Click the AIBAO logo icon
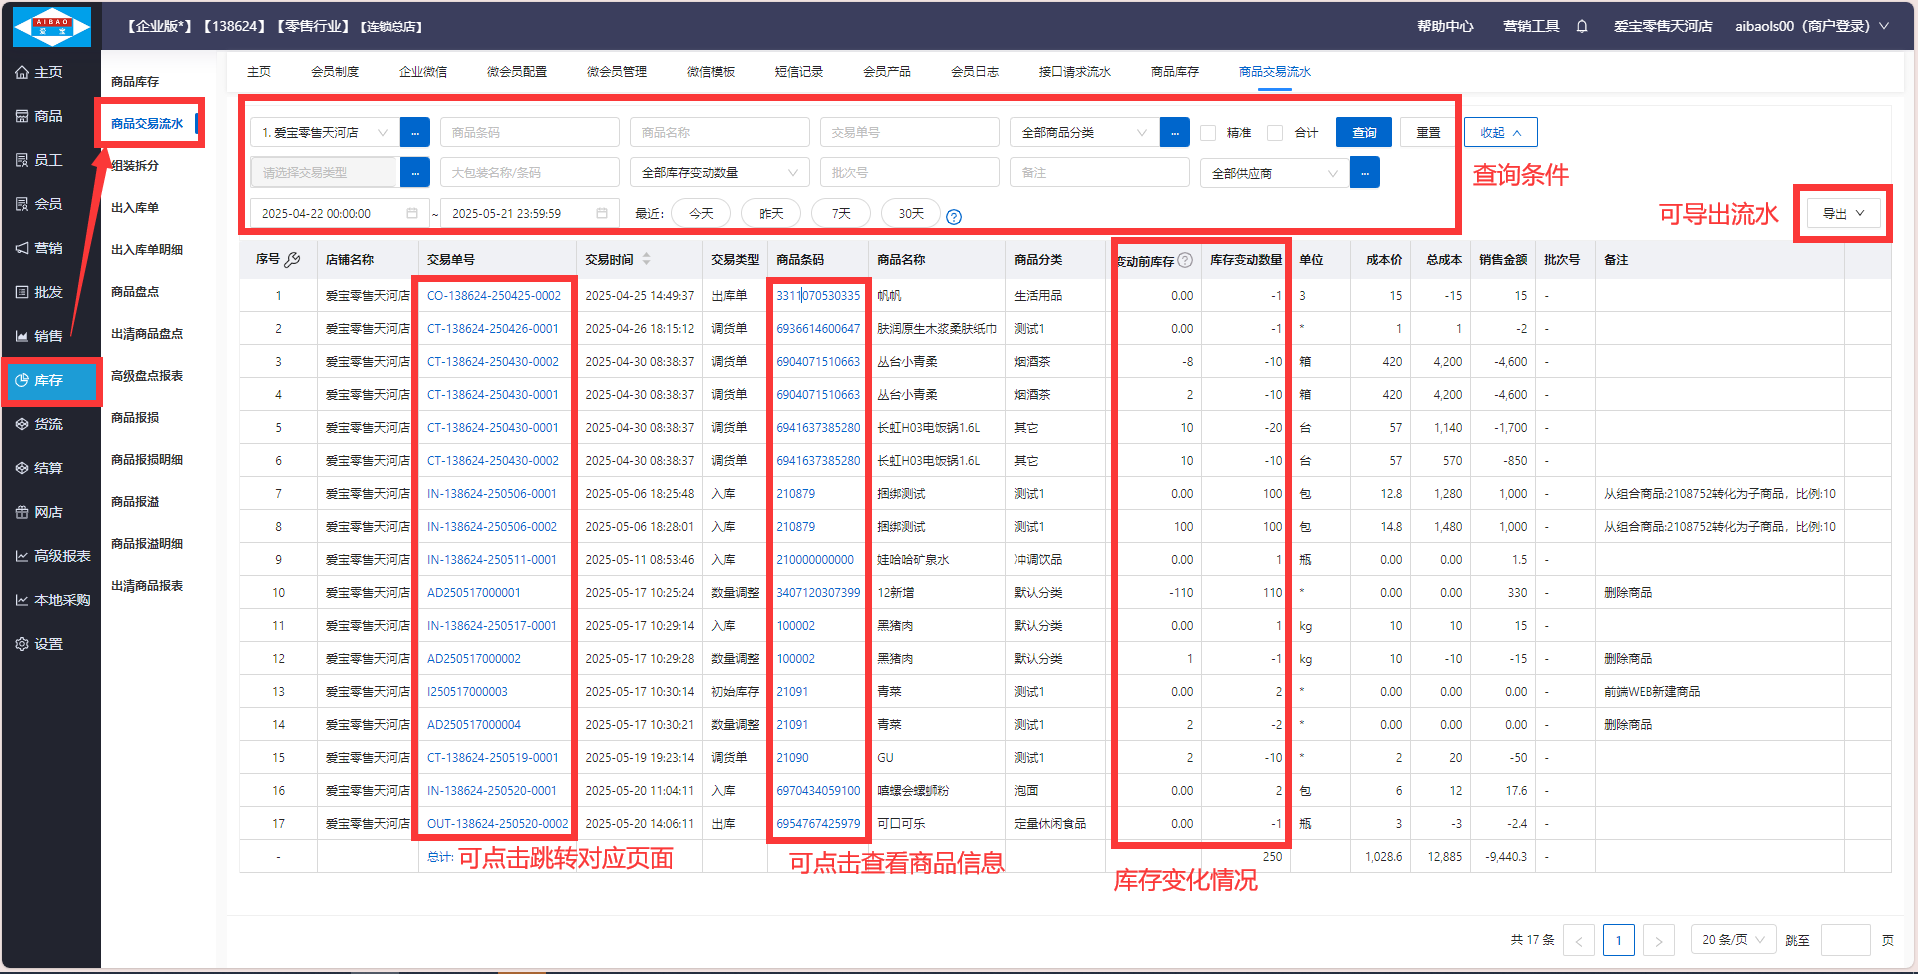This screenshot has height=974, width=1918. pos(52,26)
